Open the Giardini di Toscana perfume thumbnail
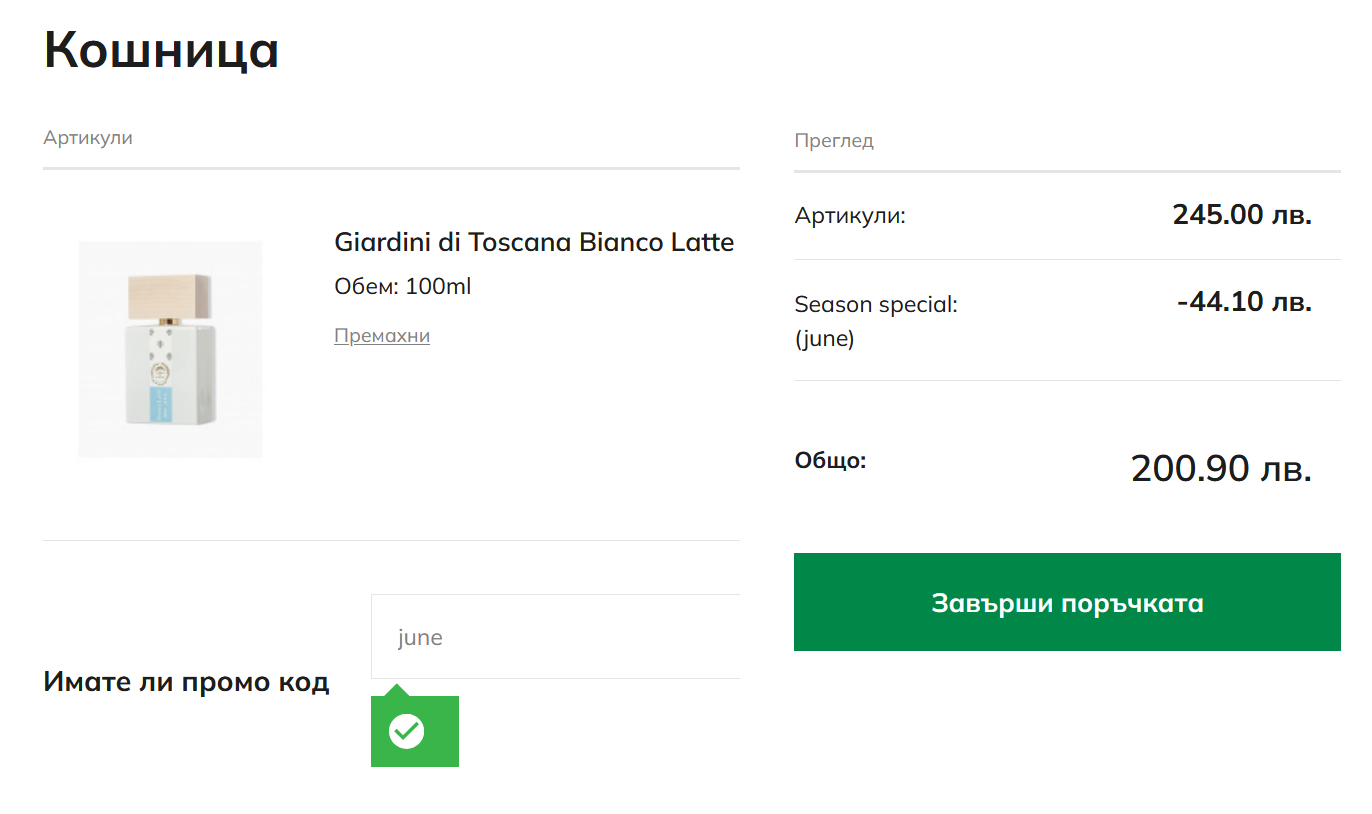 coord(170,349)
